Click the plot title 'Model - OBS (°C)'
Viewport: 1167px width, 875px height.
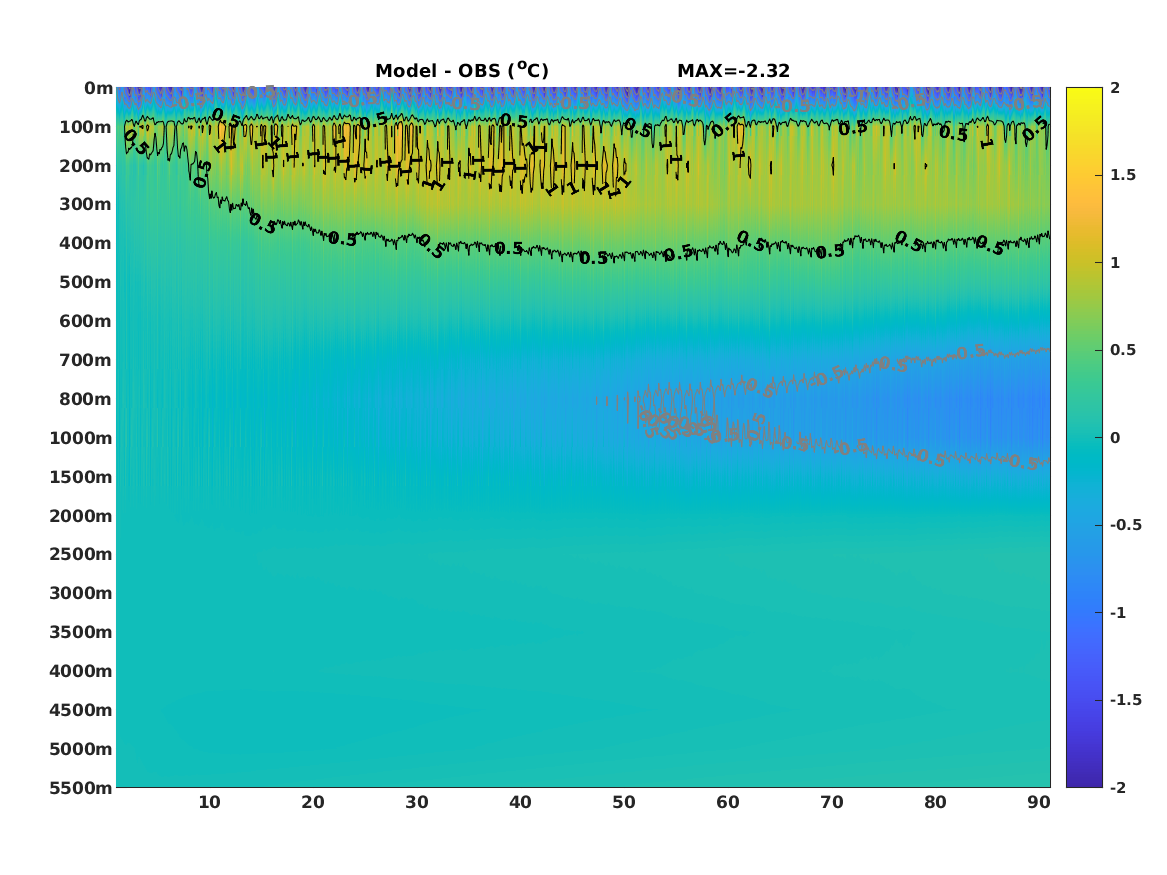tap(461, 71)
